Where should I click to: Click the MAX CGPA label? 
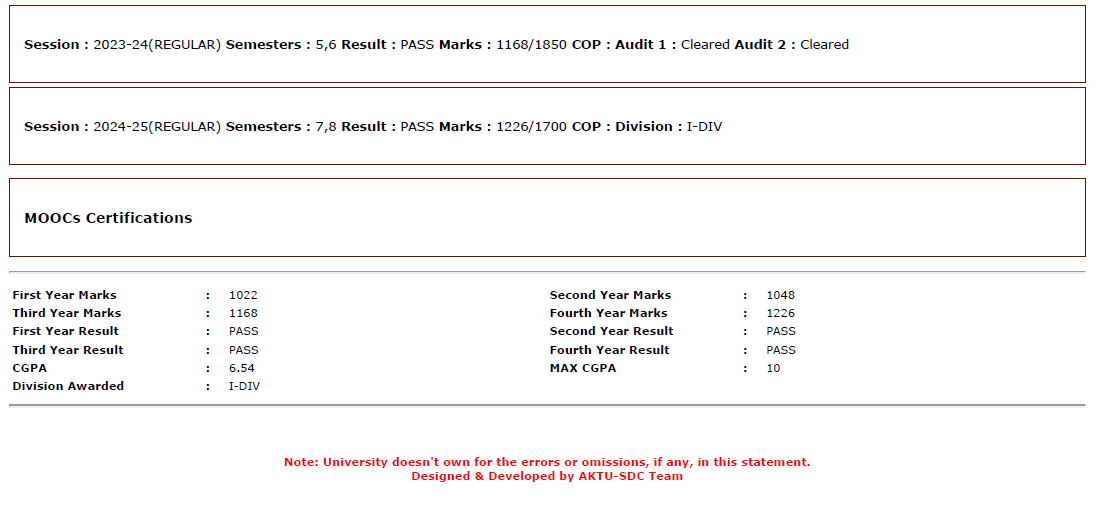coord(583,368)
